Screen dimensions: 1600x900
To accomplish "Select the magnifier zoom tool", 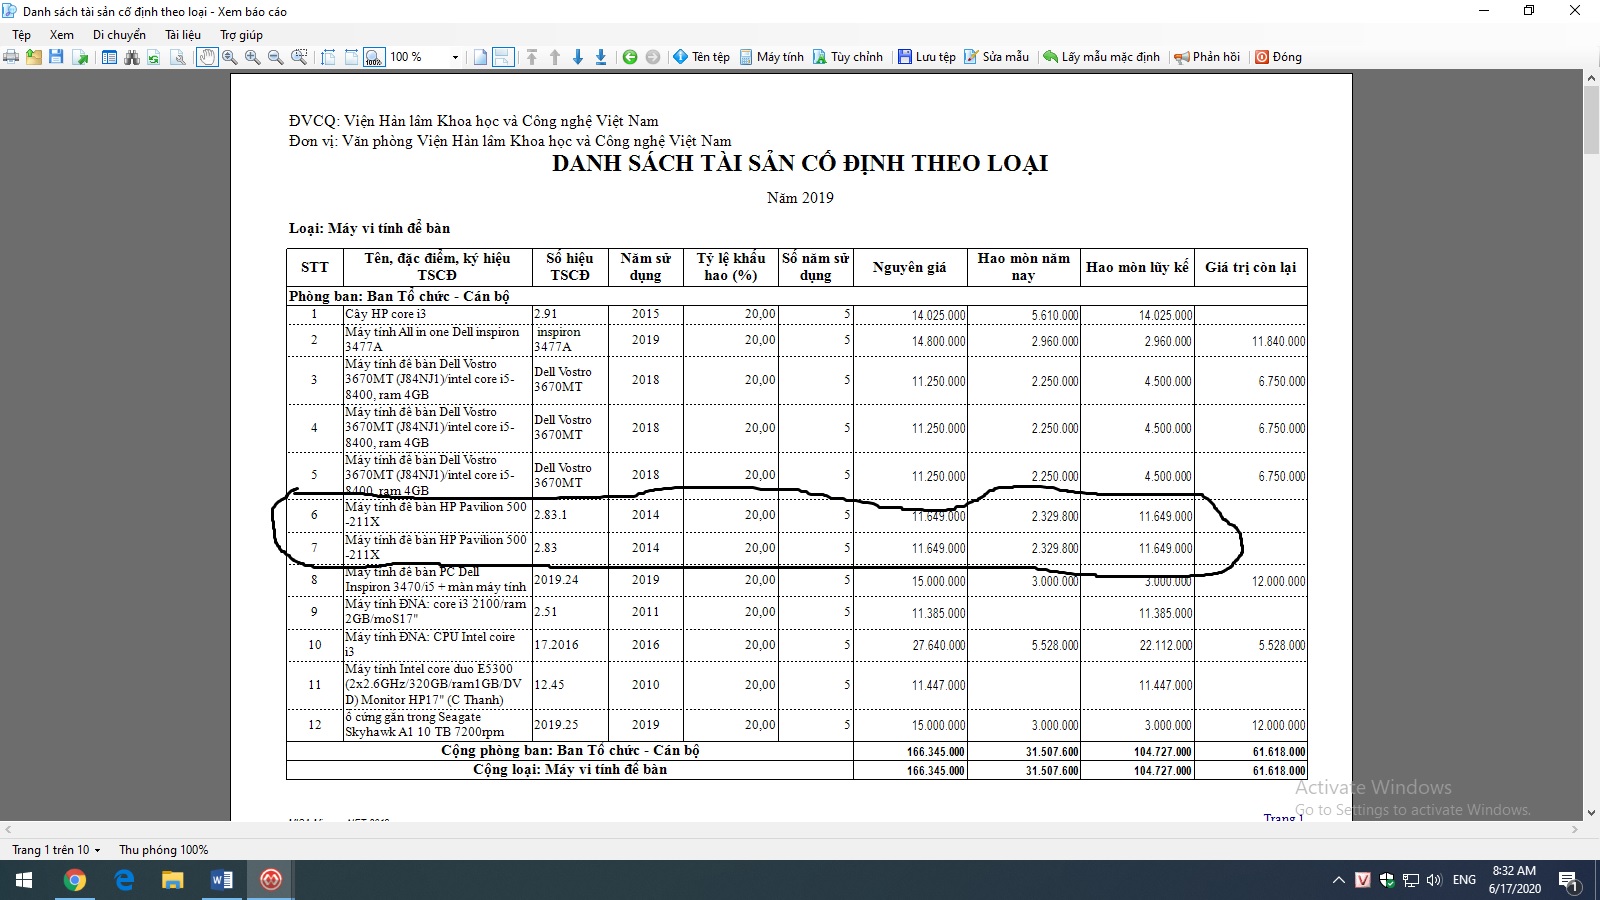I will tap(230, 57).
